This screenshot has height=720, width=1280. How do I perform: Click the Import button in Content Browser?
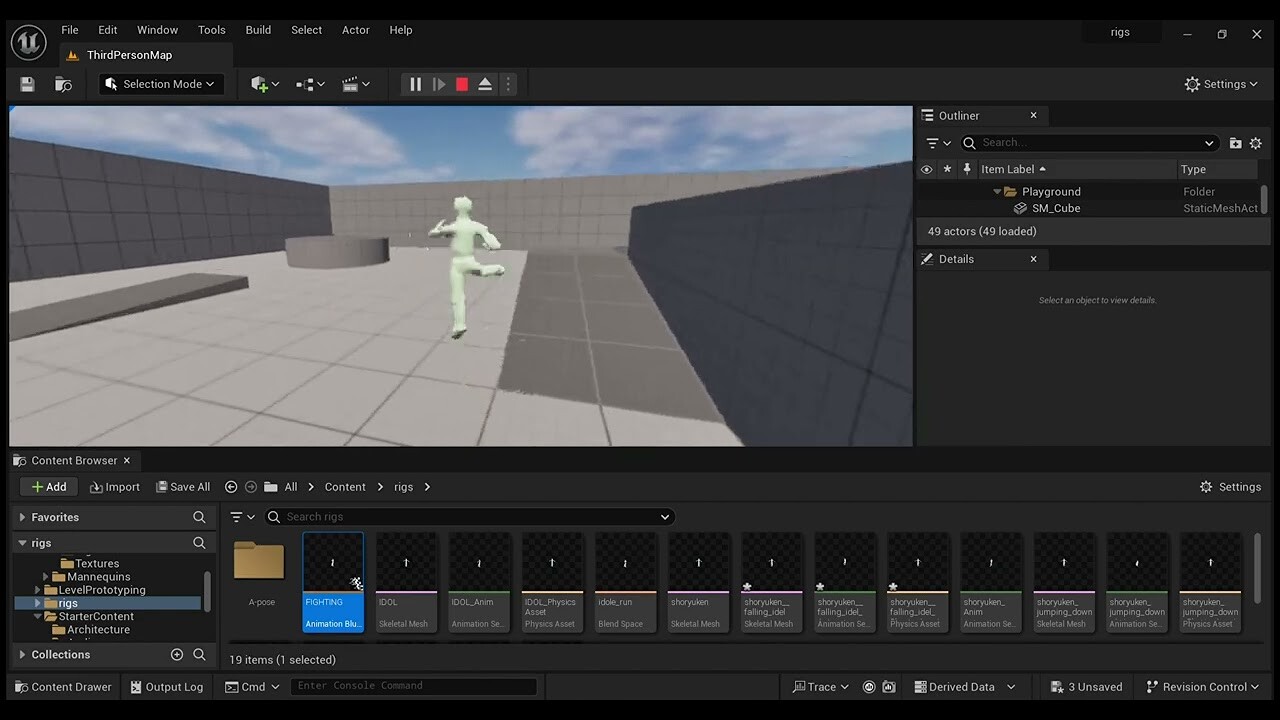pos(115,487)
